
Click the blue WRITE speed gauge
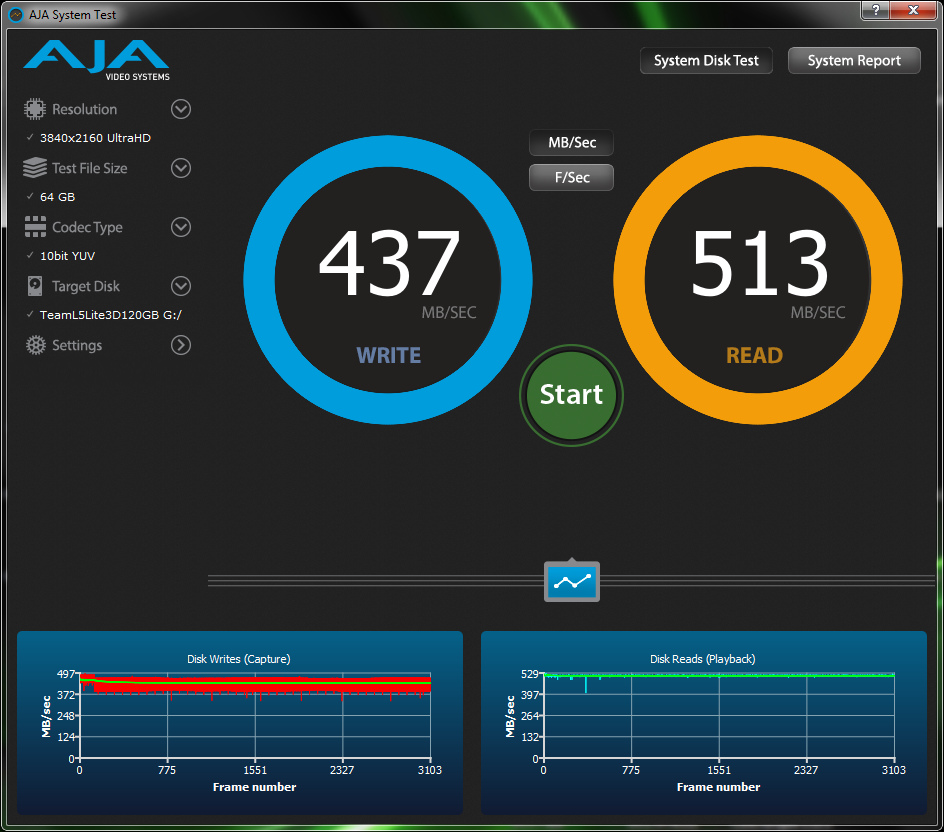(388, 280)
